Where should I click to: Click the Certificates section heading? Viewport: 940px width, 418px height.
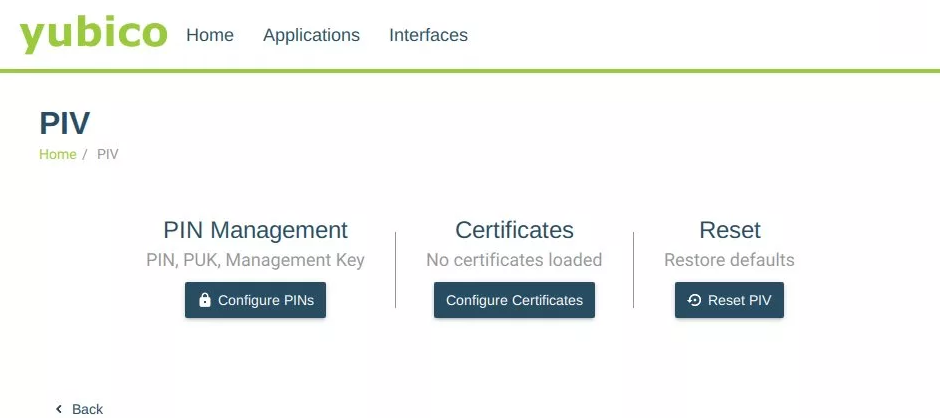514,230
